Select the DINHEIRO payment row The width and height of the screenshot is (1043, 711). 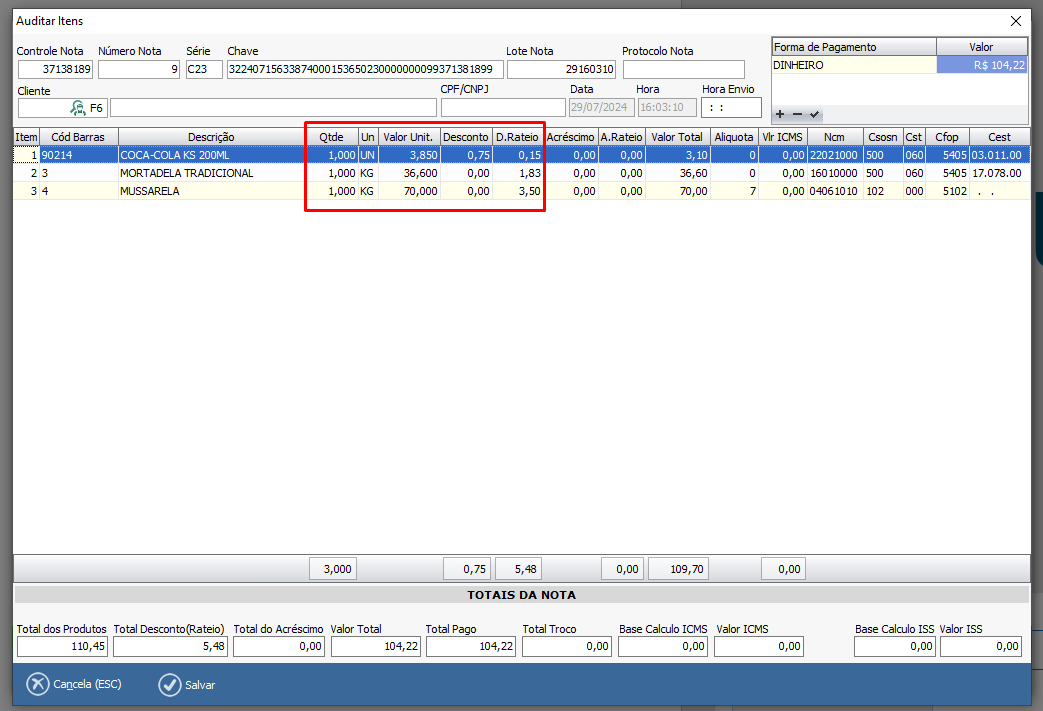(853, 65)
